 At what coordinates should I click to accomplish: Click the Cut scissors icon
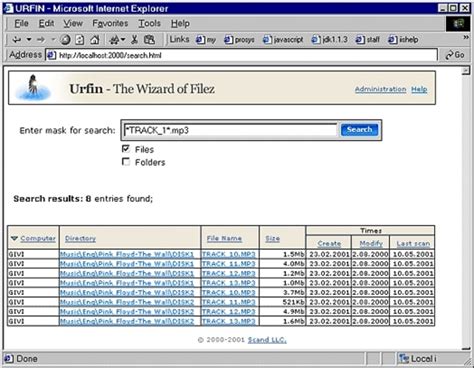coord(134,40)
